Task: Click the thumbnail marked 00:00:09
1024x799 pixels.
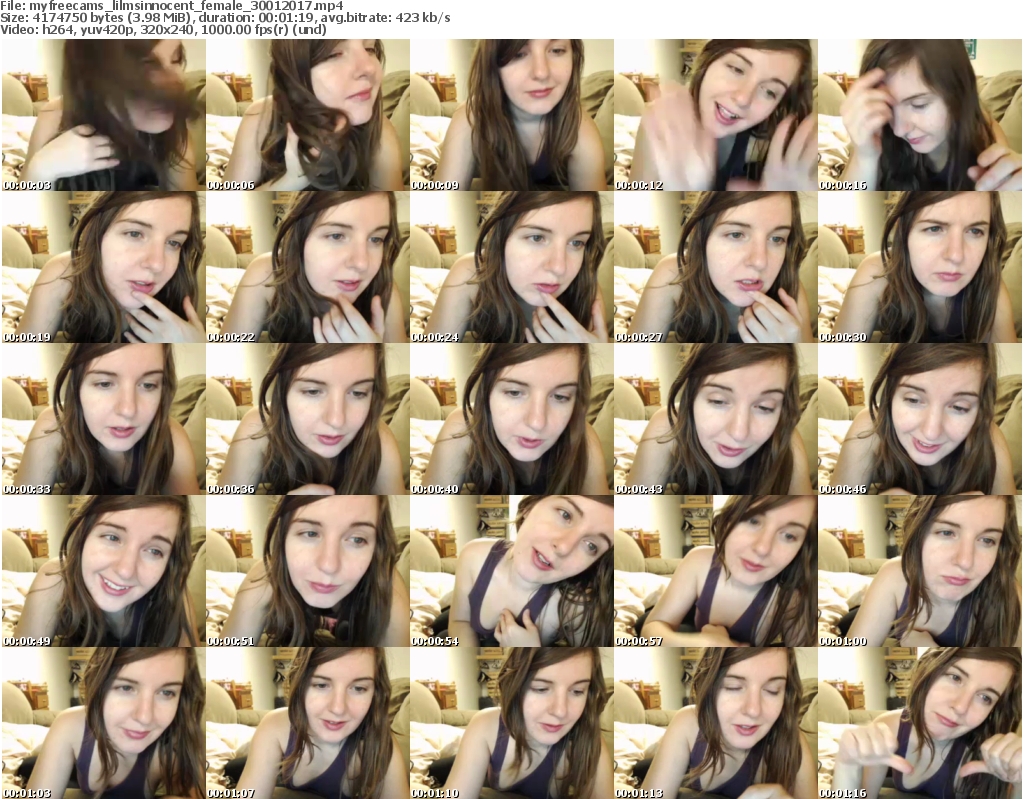Action: point(512,115)
